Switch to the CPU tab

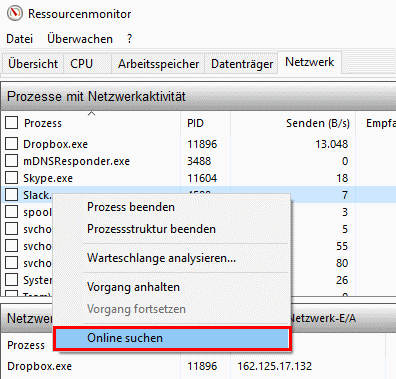pos(81,63)
